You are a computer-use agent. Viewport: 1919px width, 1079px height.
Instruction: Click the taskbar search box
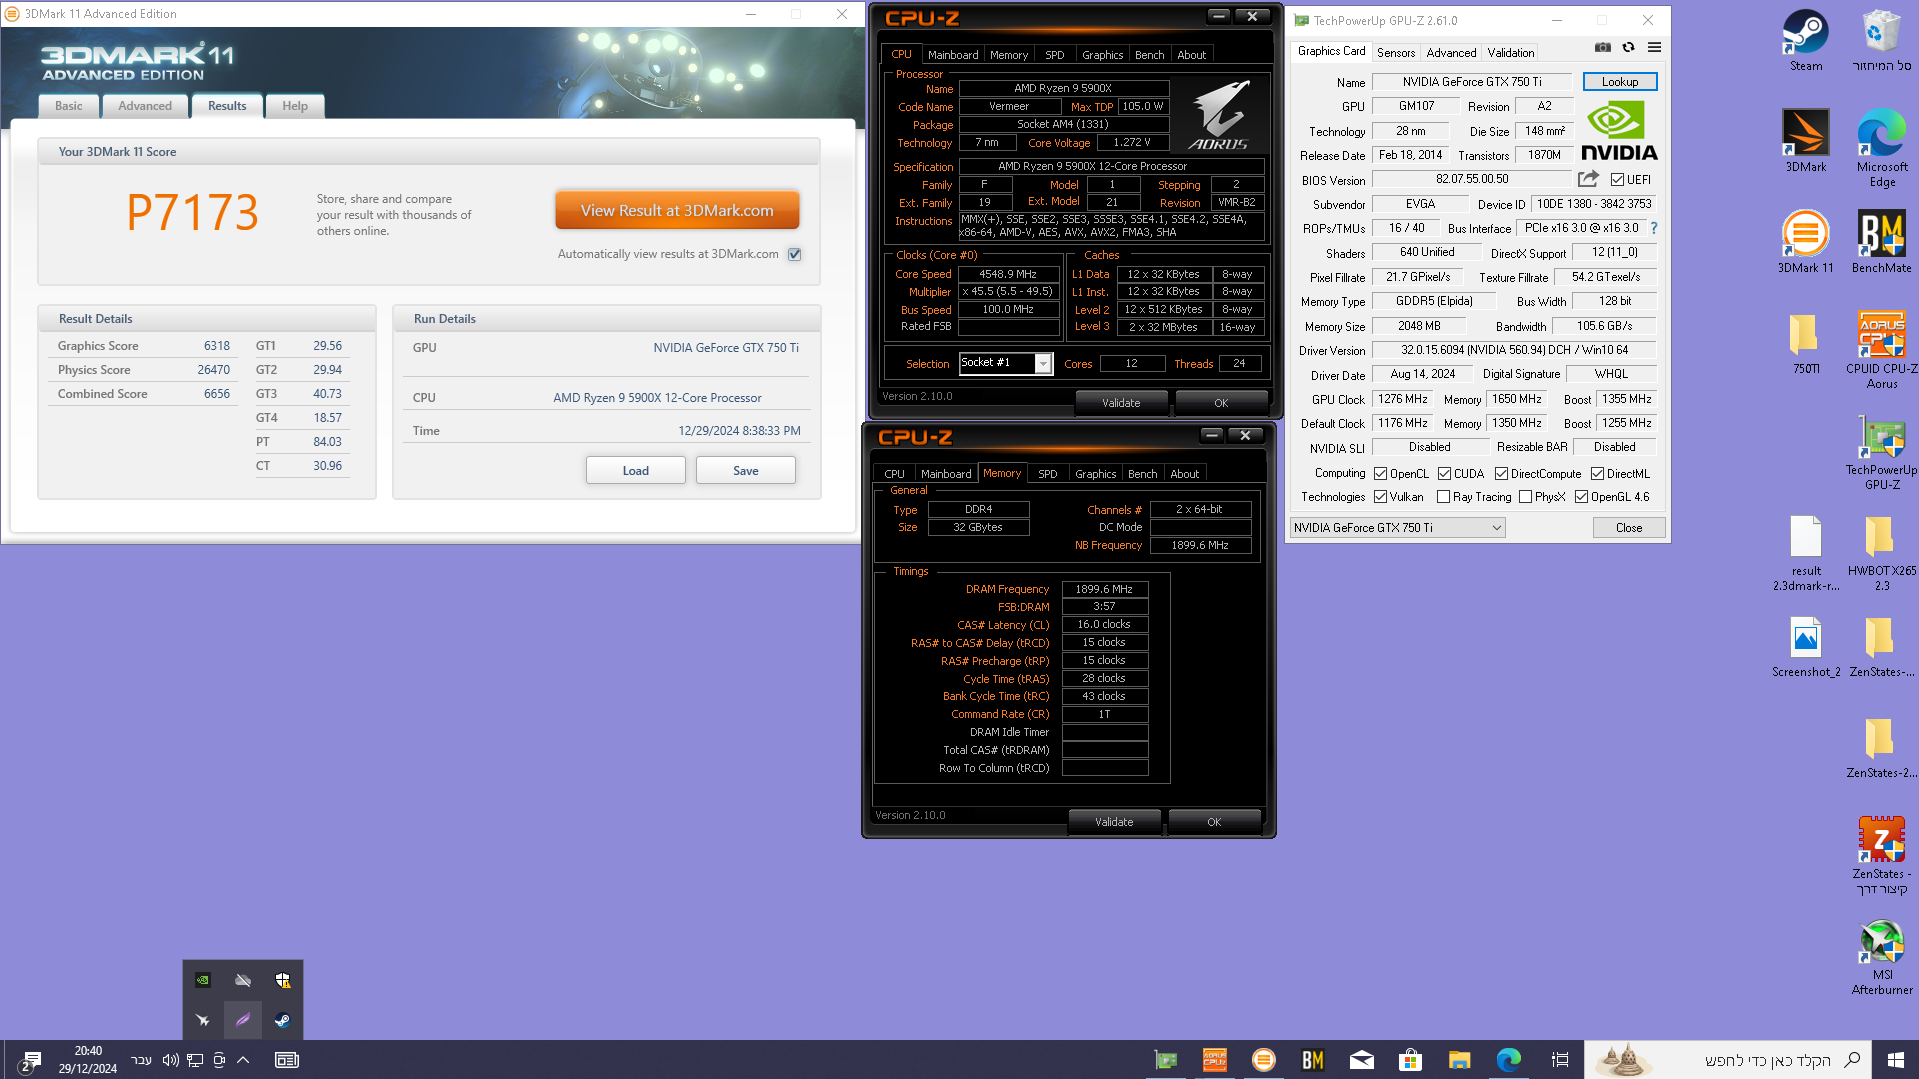1727,1060
